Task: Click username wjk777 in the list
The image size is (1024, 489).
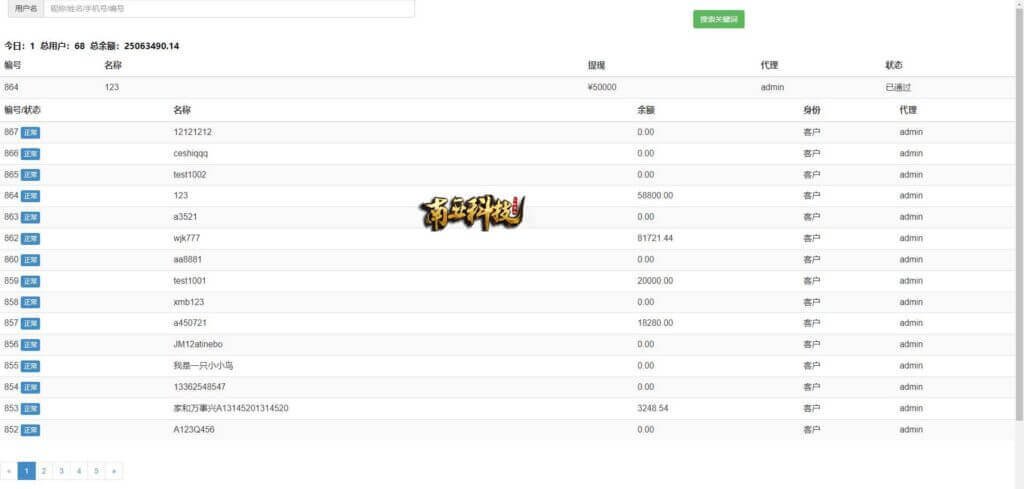Action: (x=188, y=238)
